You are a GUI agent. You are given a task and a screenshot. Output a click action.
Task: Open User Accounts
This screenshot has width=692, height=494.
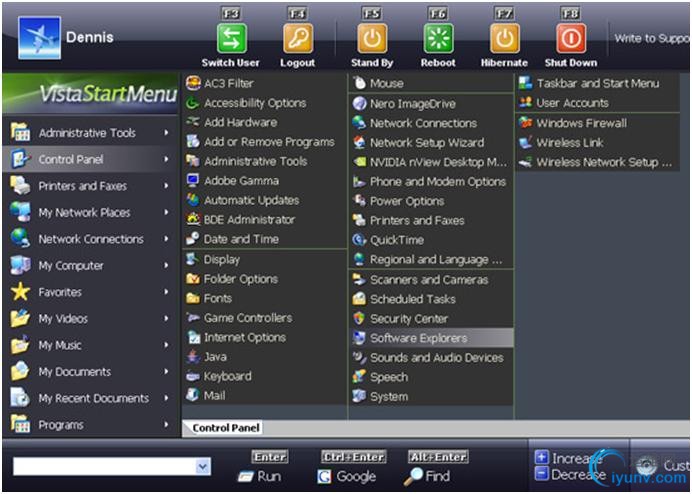[598, 103]
